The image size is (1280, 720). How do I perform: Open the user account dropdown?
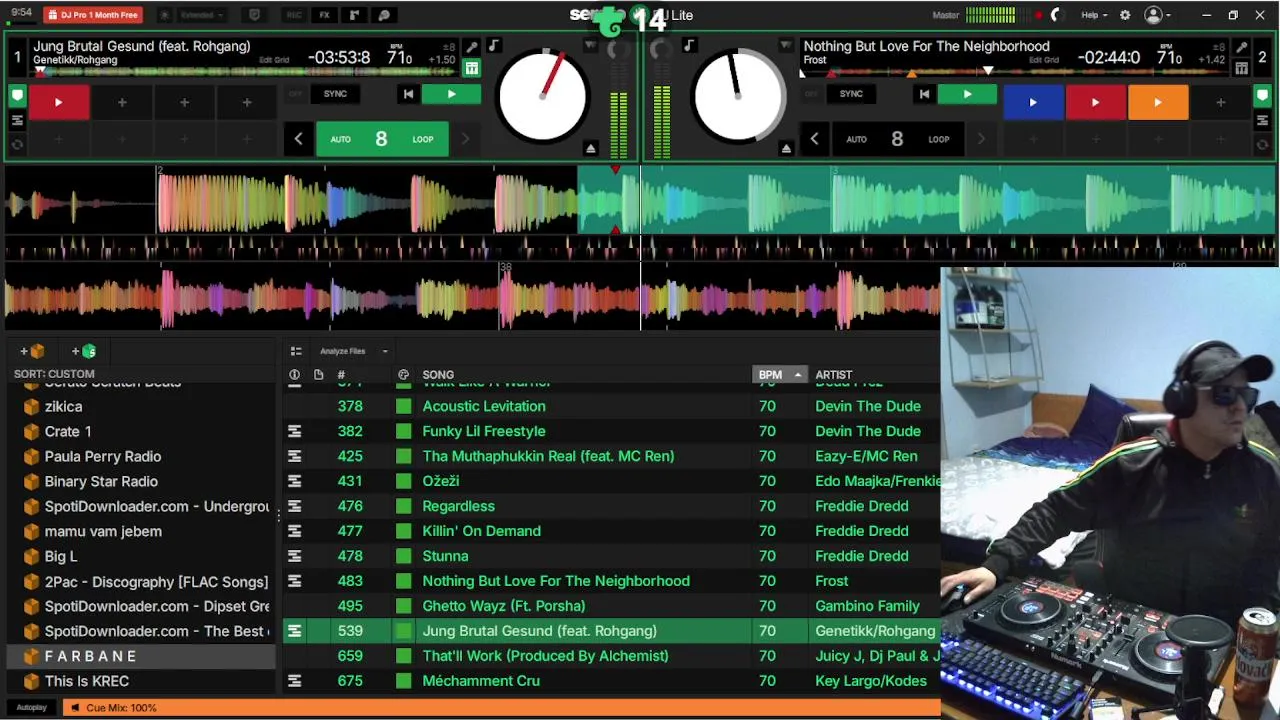[x=1158, y=15]
